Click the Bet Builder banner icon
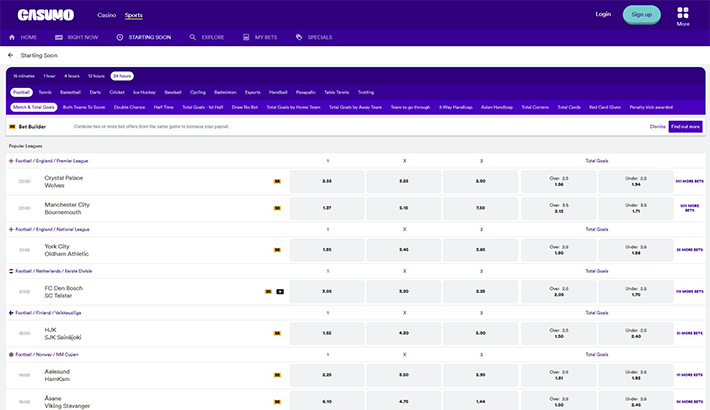Image resolution: width=710 pixels, height=410 pixels. pos(12,127)
